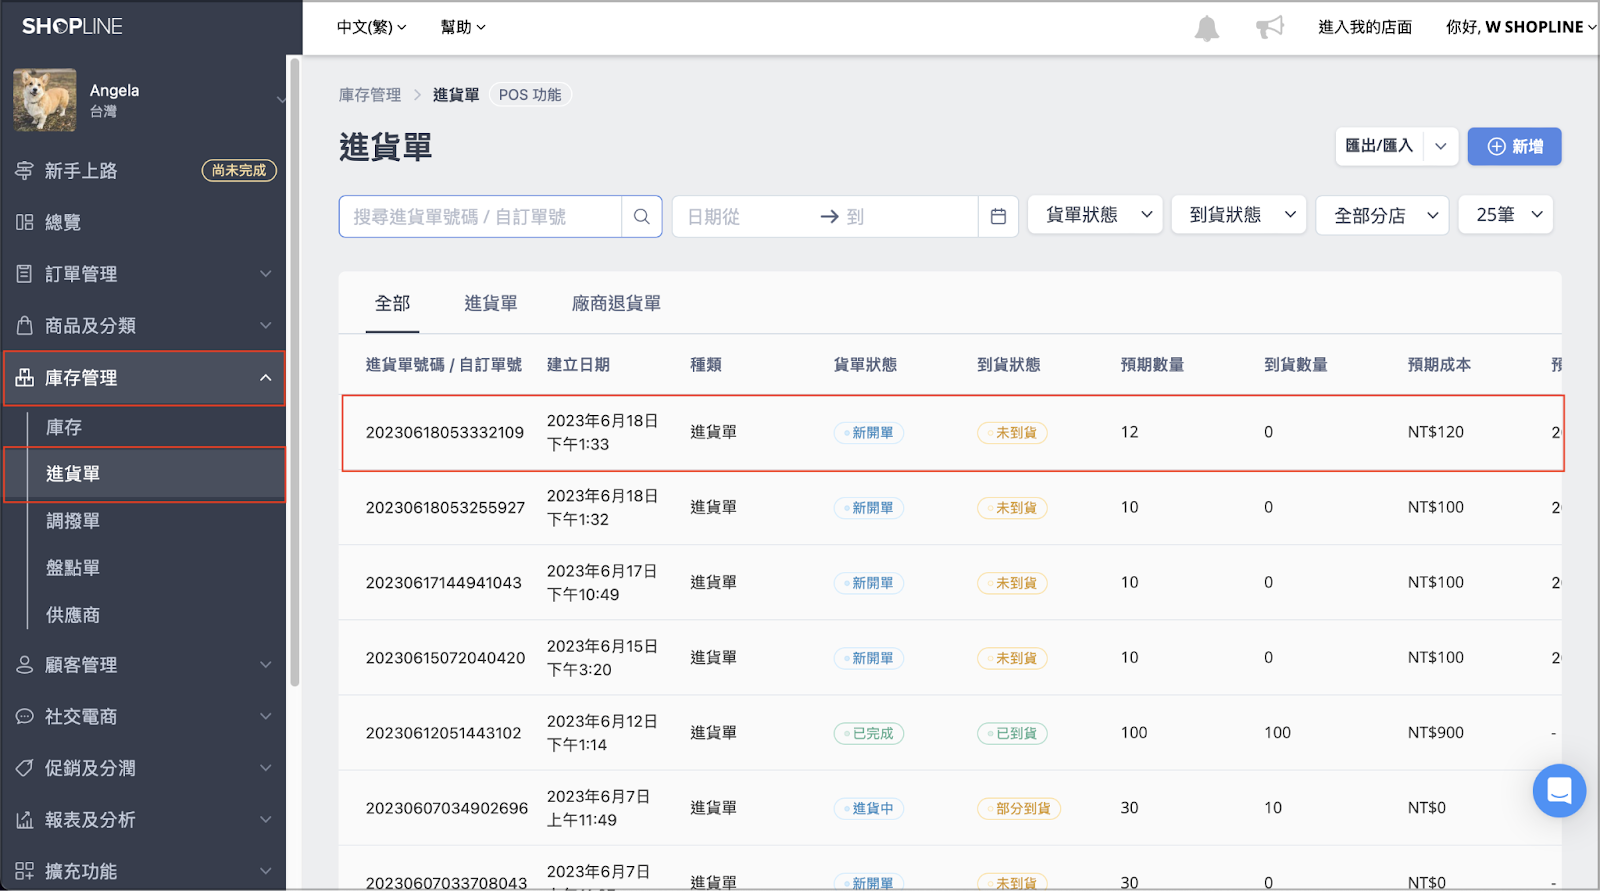The width and height of the screenshot is (1600, 891).
Task: Click the 促銷及分潤 tag icon
Action: coord(25,768)
